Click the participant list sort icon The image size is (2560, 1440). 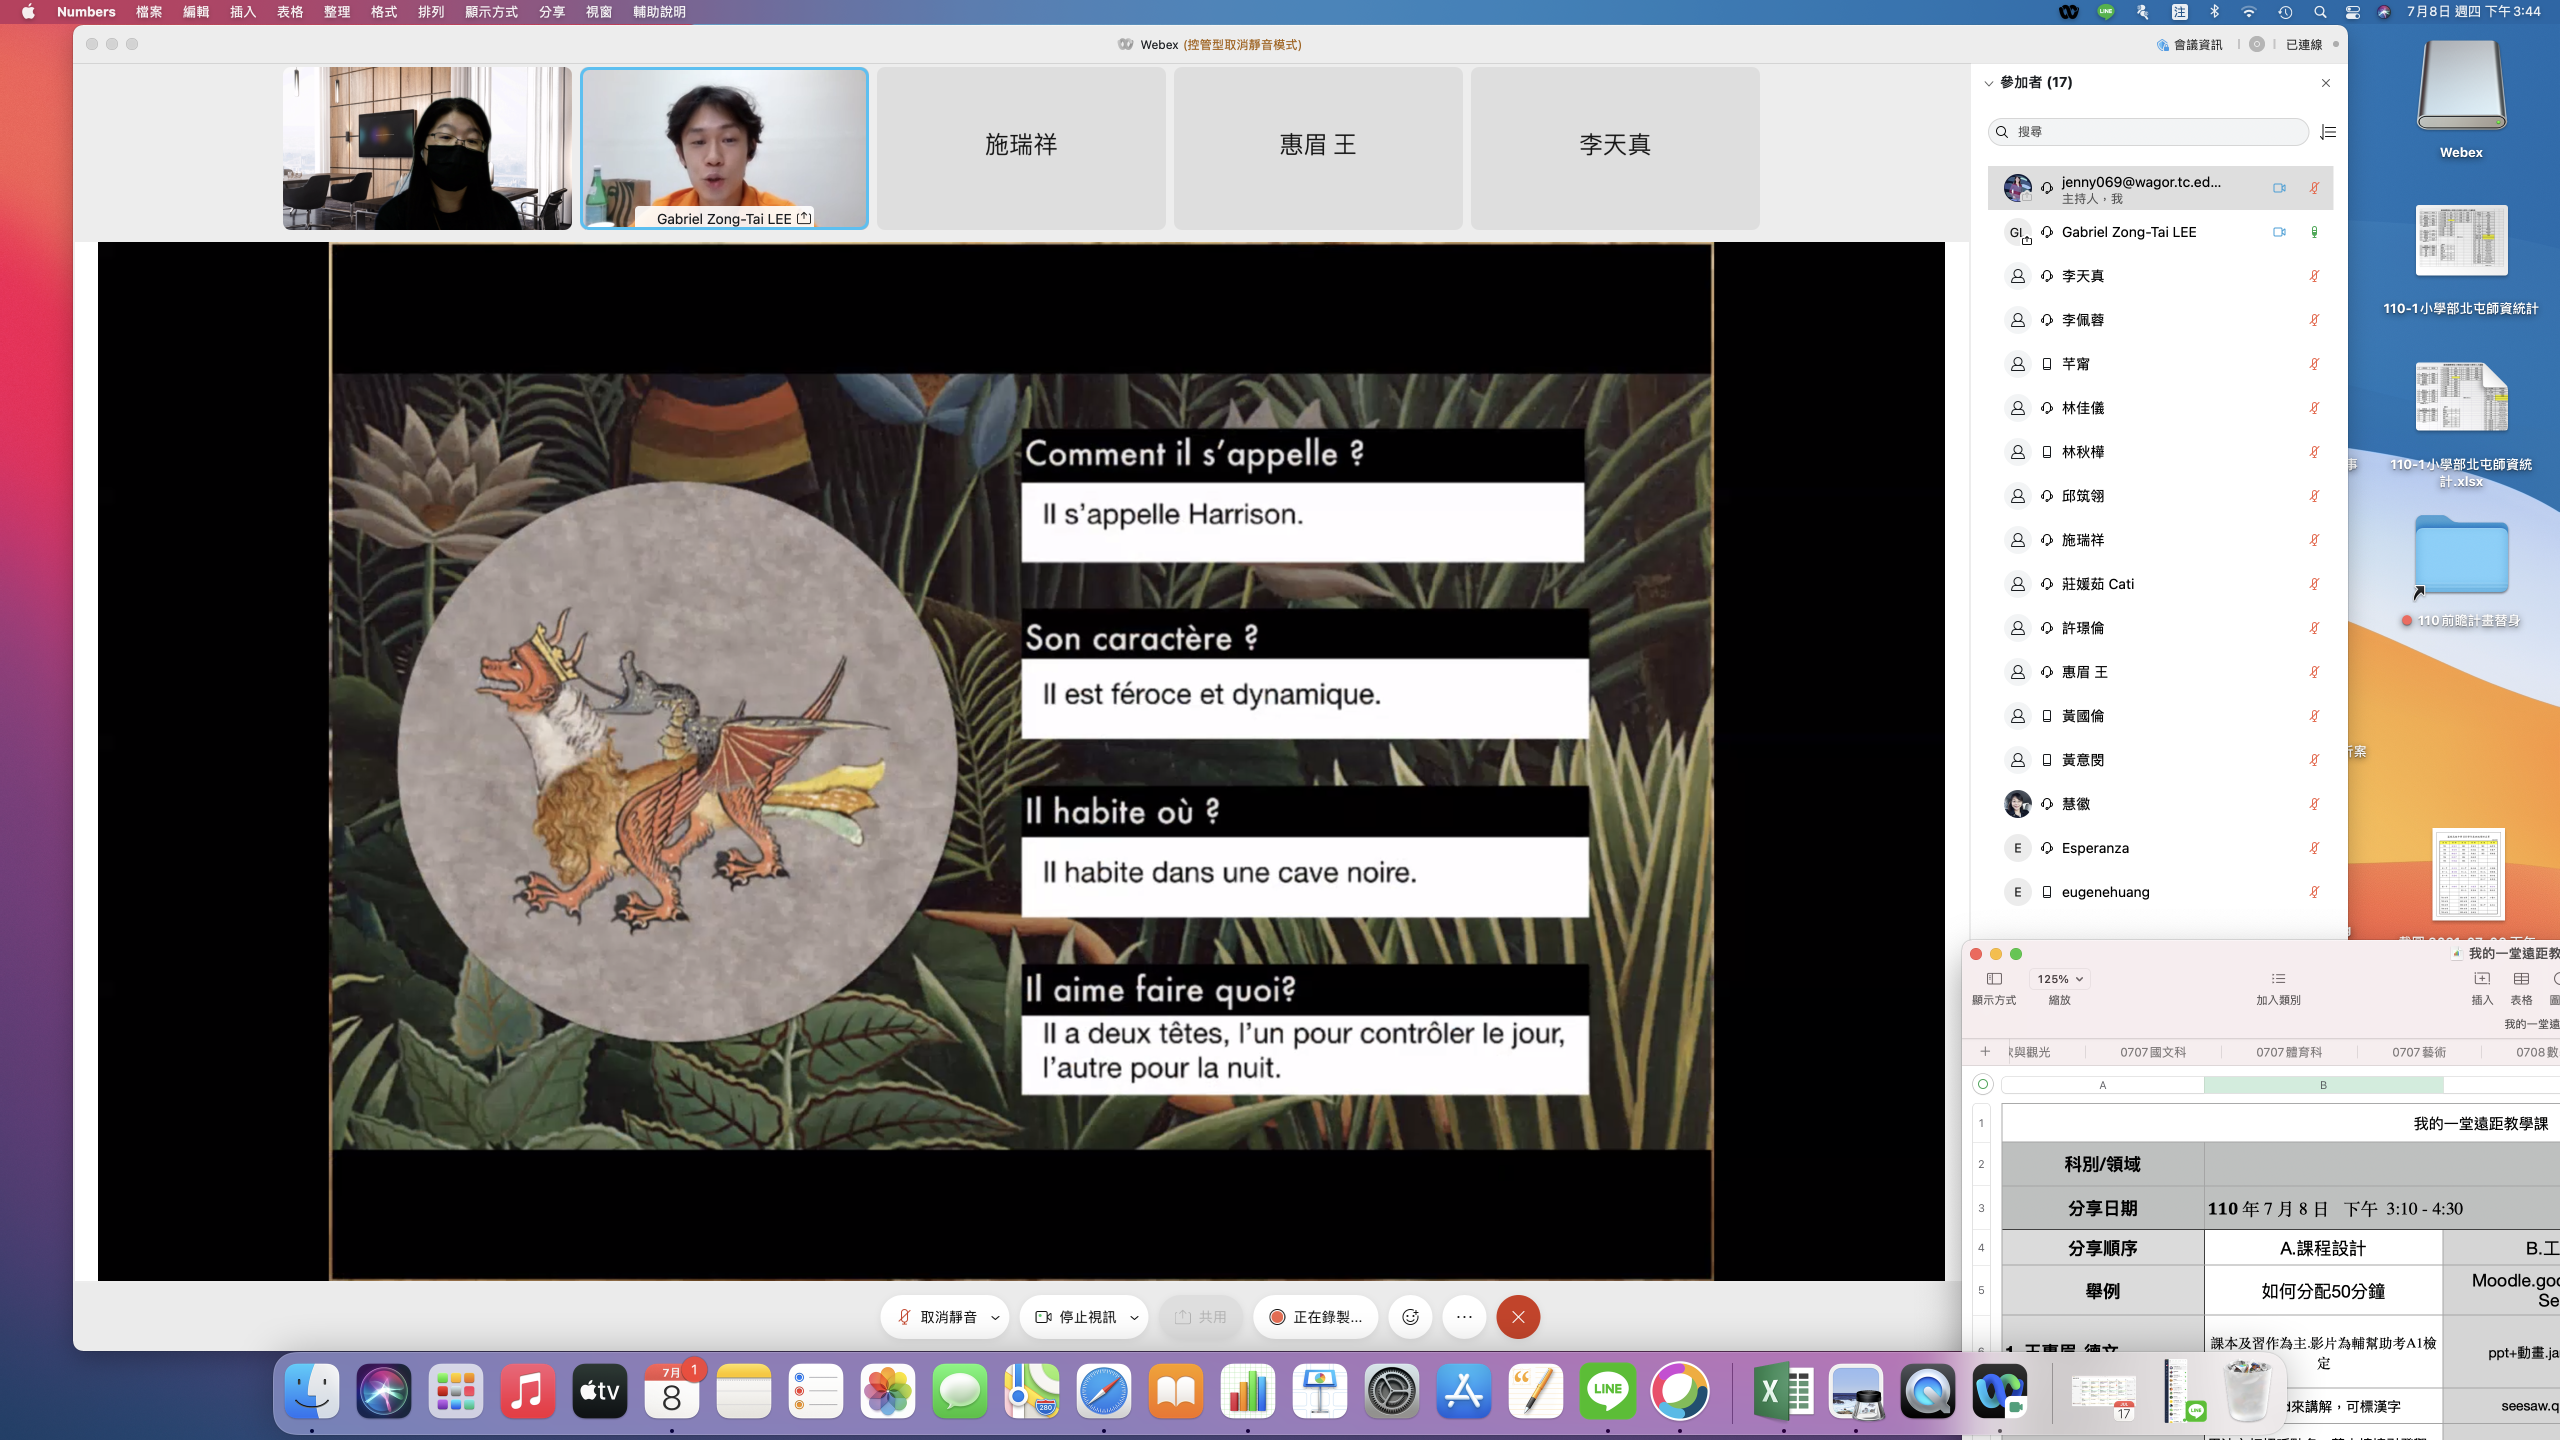coord(2328,132)
